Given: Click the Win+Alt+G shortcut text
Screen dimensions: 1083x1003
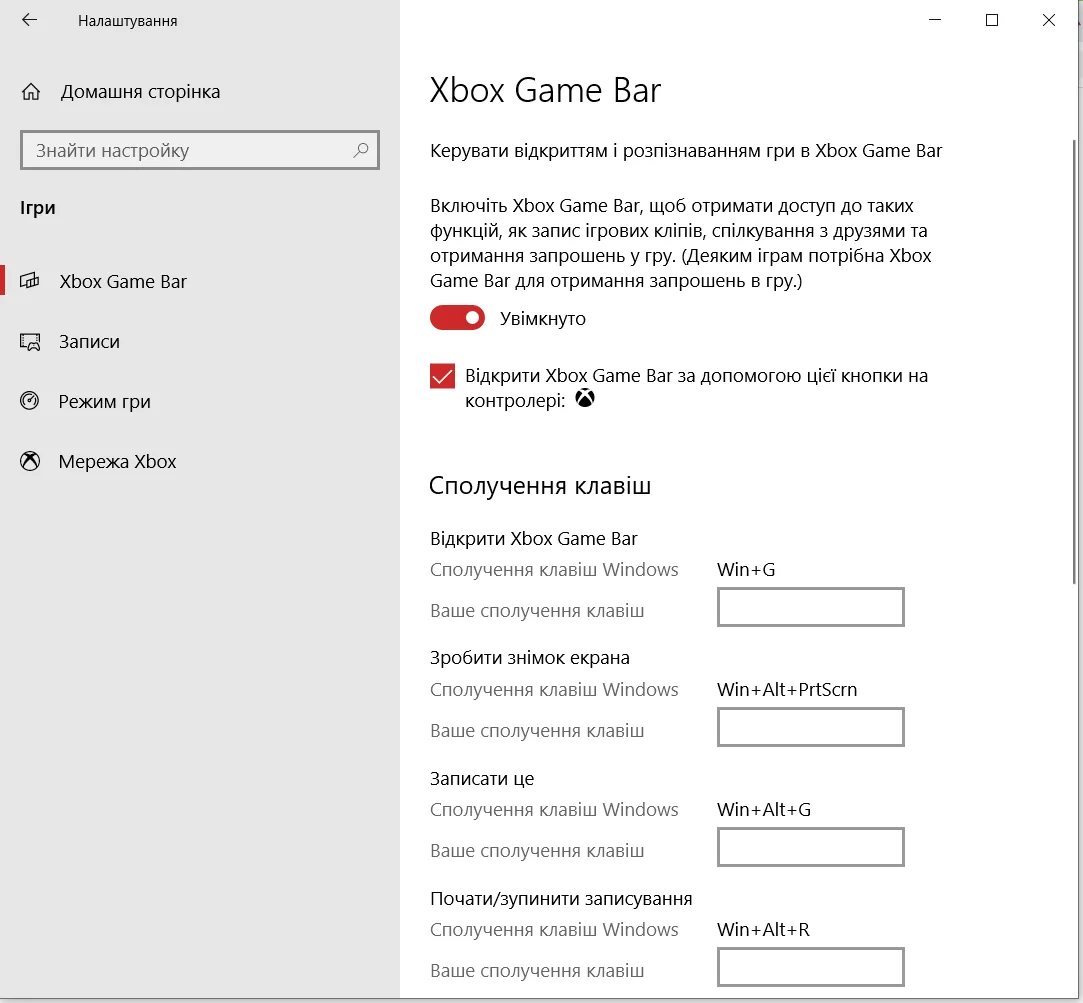Looking at the screenshot, I should coord(764,810).
